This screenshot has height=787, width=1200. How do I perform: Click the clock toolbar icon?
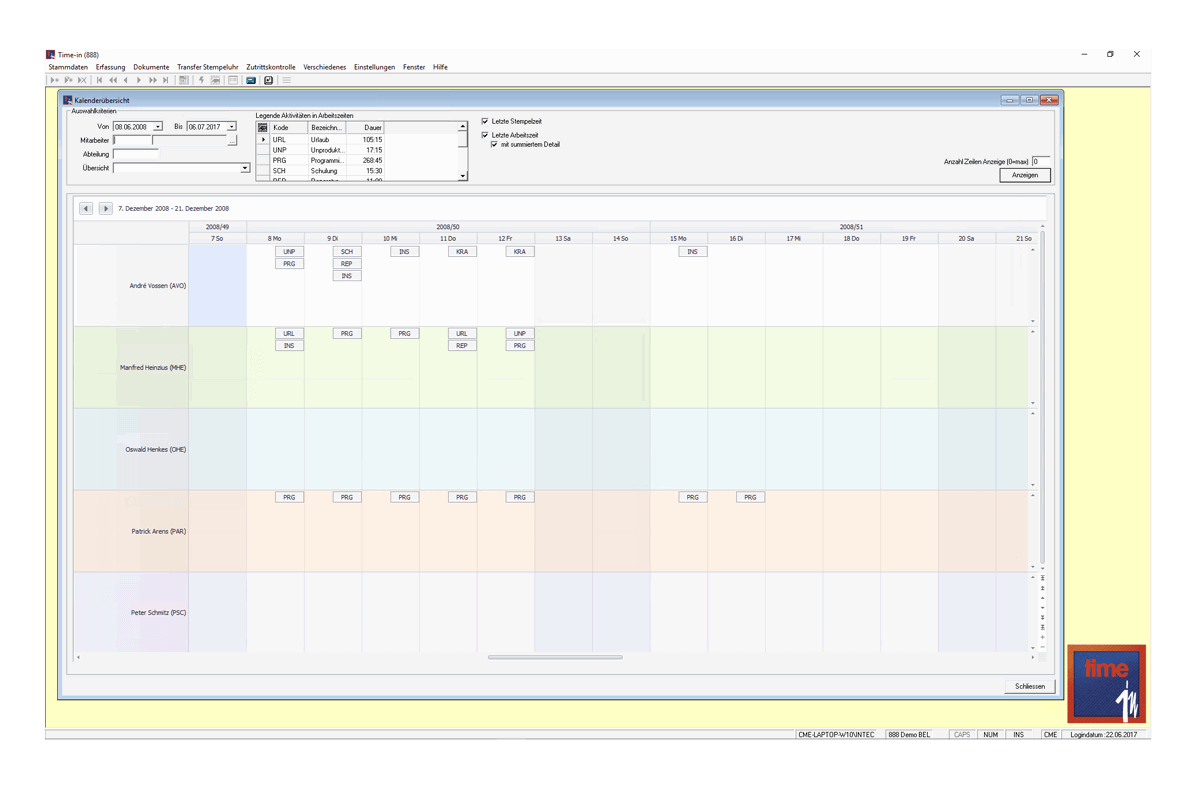tap(268, 80)
